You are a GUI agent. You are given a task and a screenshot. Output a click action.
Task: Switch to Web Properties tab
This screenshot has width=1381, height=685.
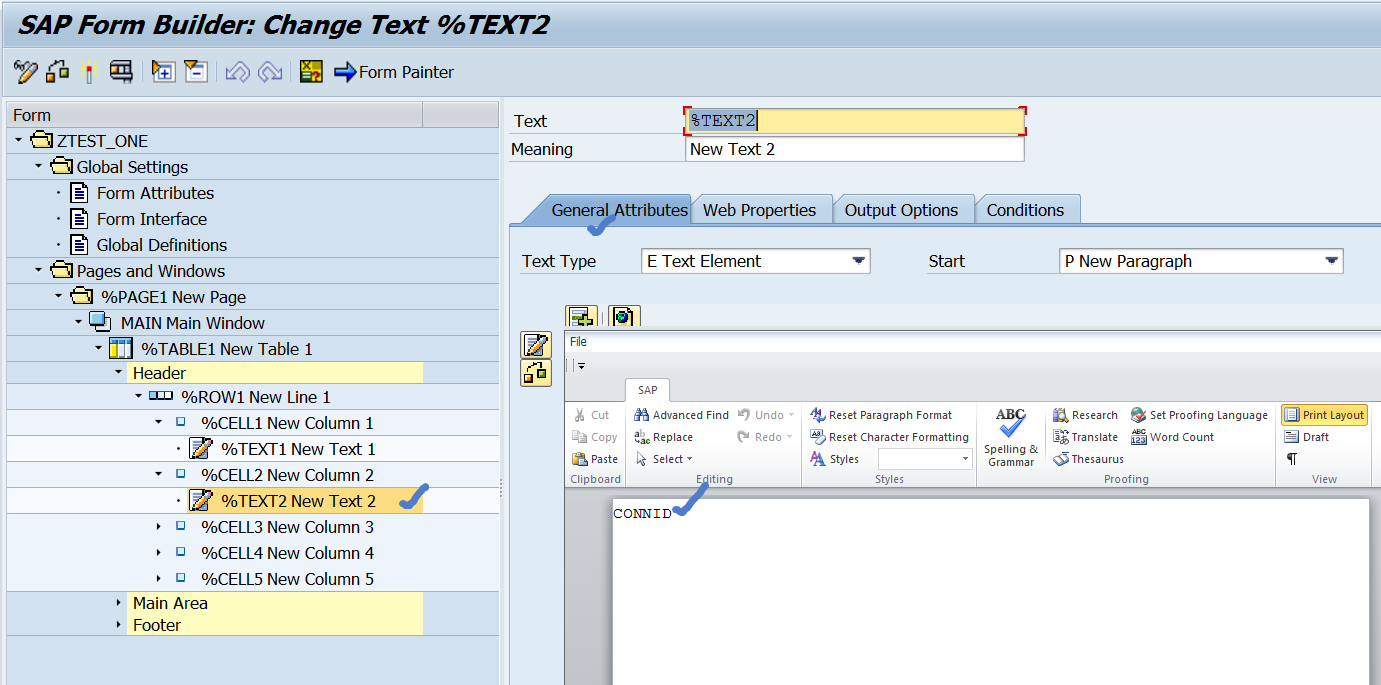pyautogui.click(x=760, y=210)
